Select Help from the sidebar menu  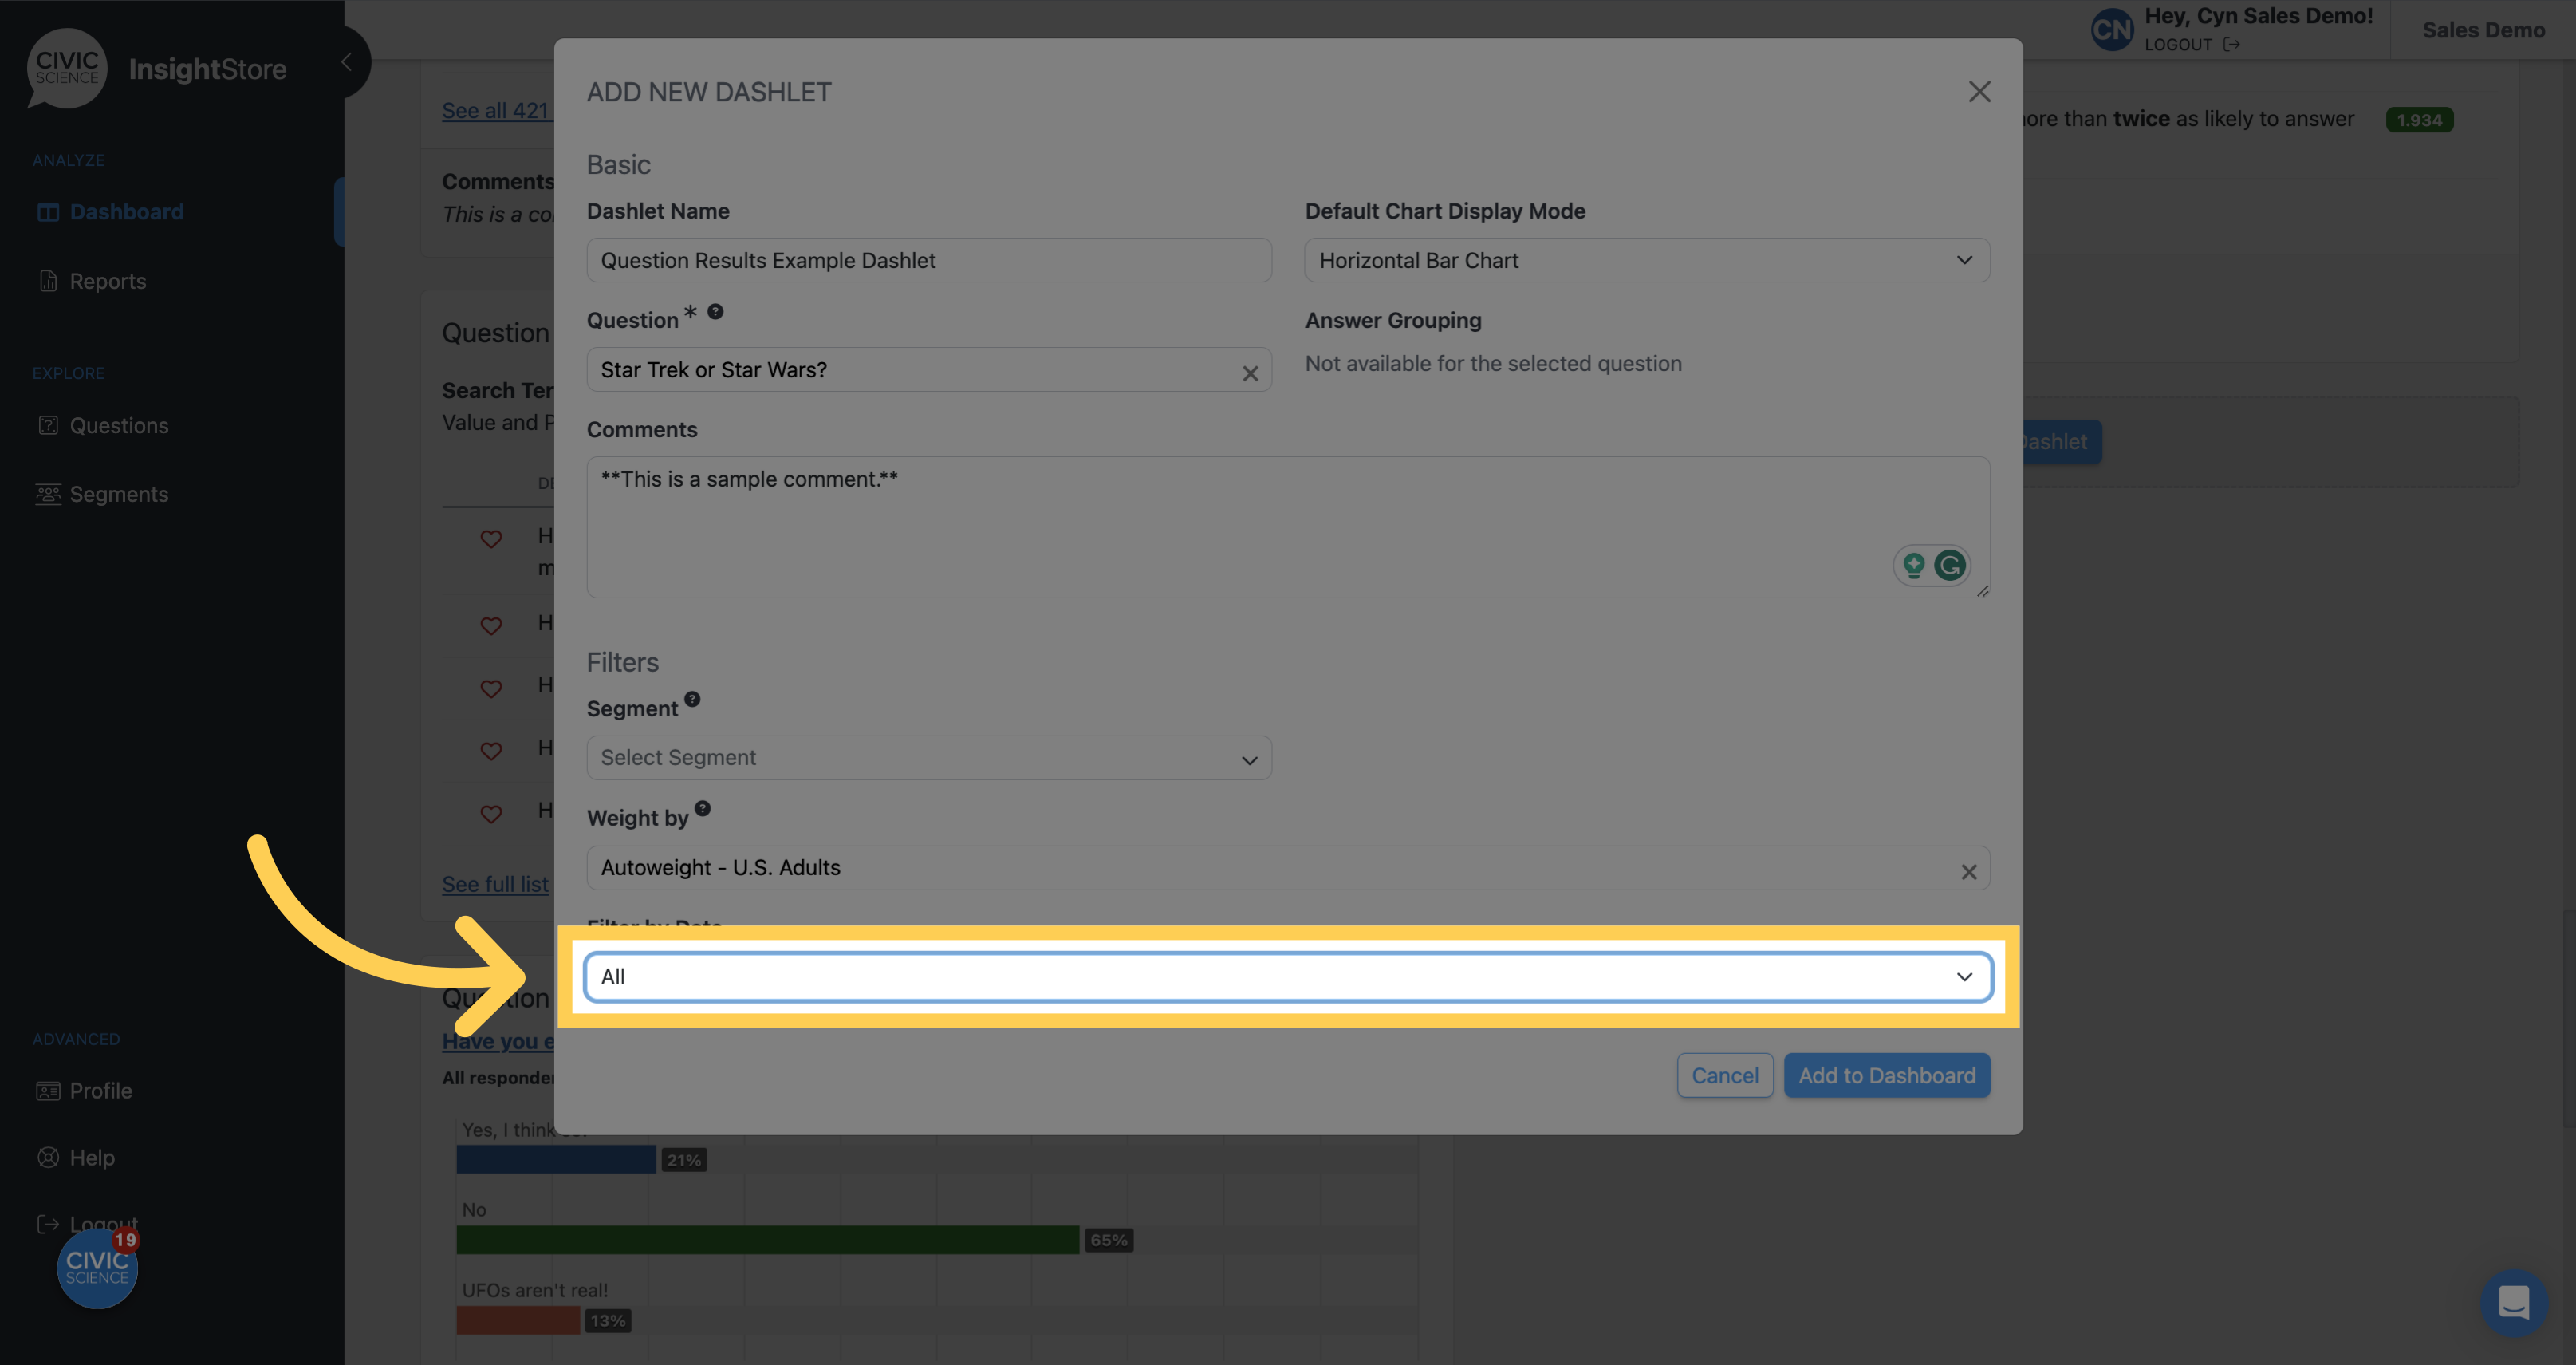90,1157
